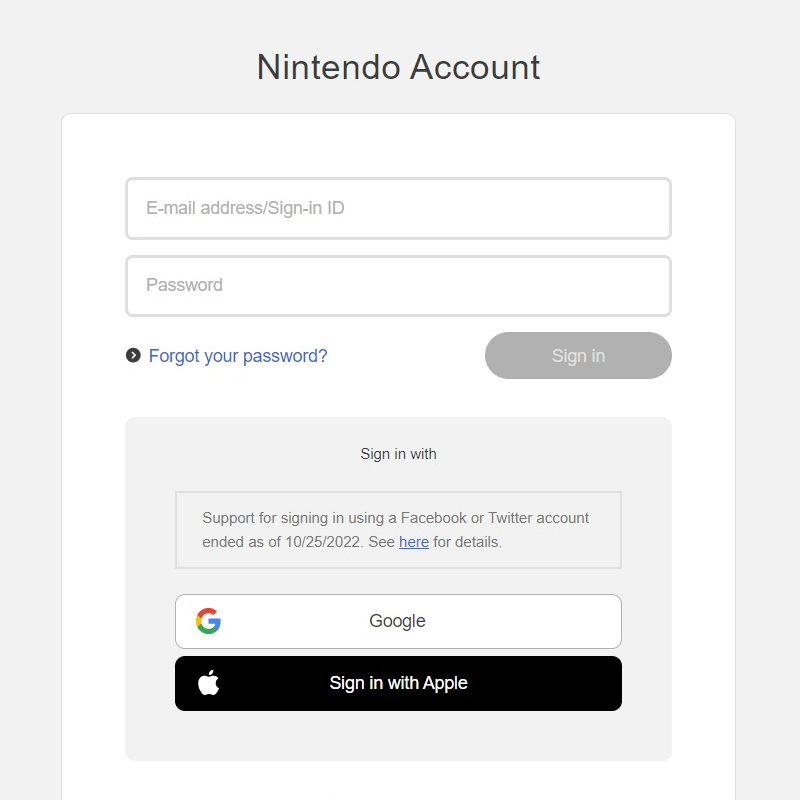Click the word Facebook in the notice
This screenshot has width=800, height=800.
pyautogui.click(x=434, y=518)
